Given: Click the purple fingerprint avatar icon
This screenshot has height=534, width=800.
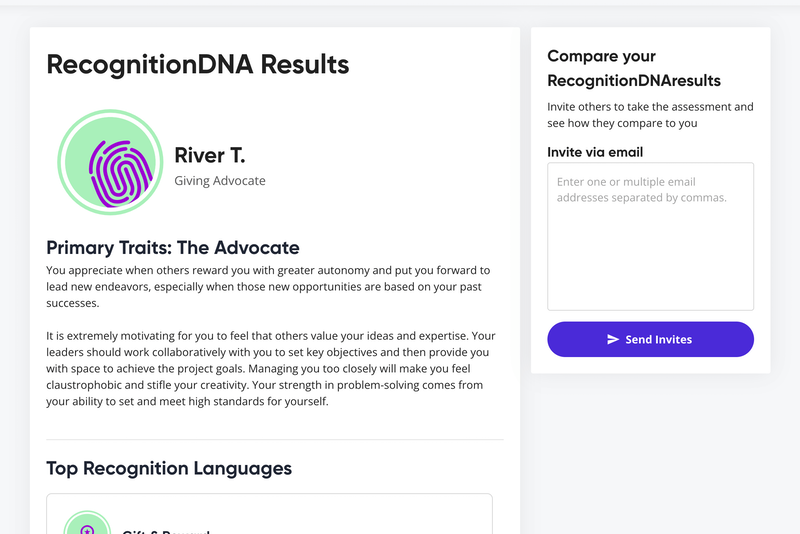Looking at the screenshot, I should pyautogui.click(x=120, y=174).
